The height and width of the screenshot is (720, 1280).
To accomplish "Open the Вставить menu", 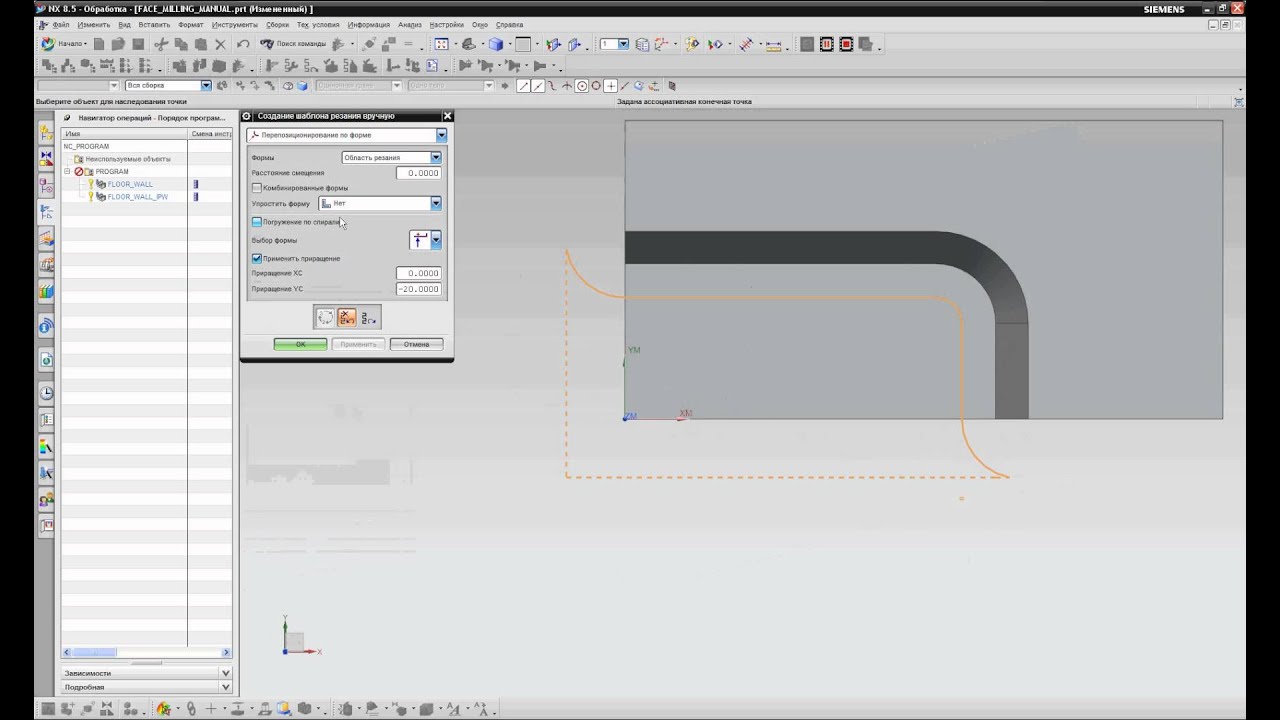I will [x=154, y=24].
